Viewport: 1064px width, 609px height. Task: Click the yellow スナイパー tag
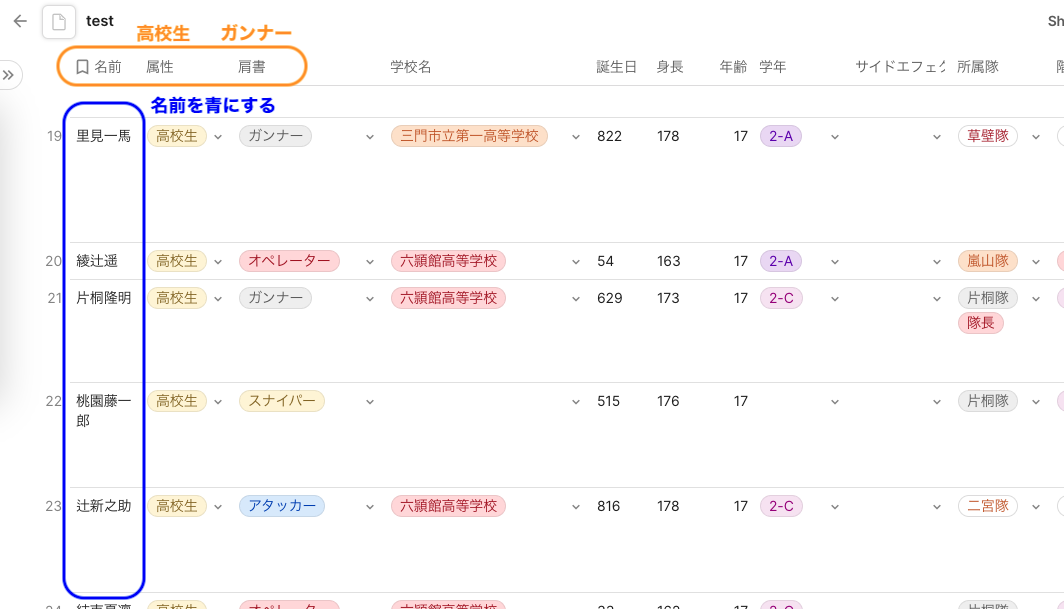(282, 401)
